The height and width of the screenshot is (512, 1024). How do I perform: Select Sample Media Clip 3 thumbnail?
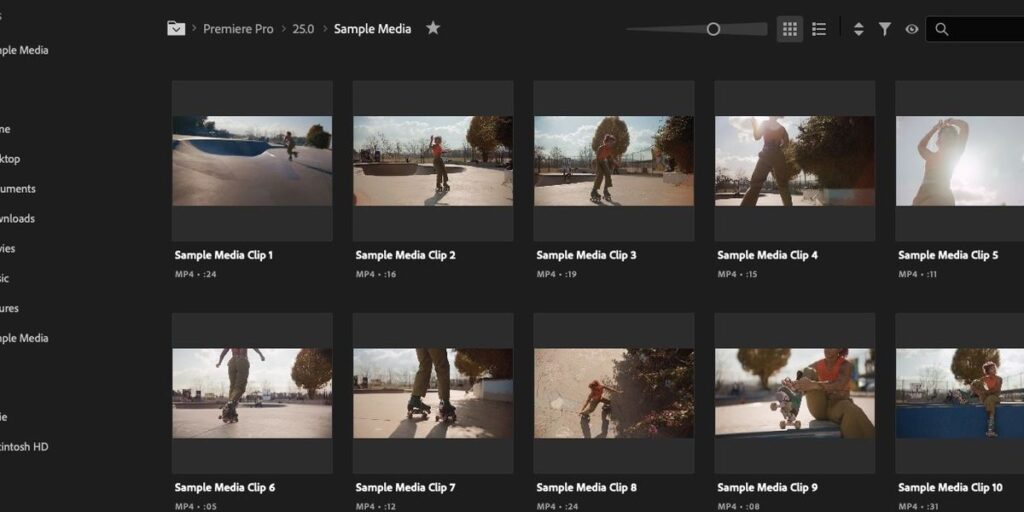pyautogui.click(x=614, y=161)
